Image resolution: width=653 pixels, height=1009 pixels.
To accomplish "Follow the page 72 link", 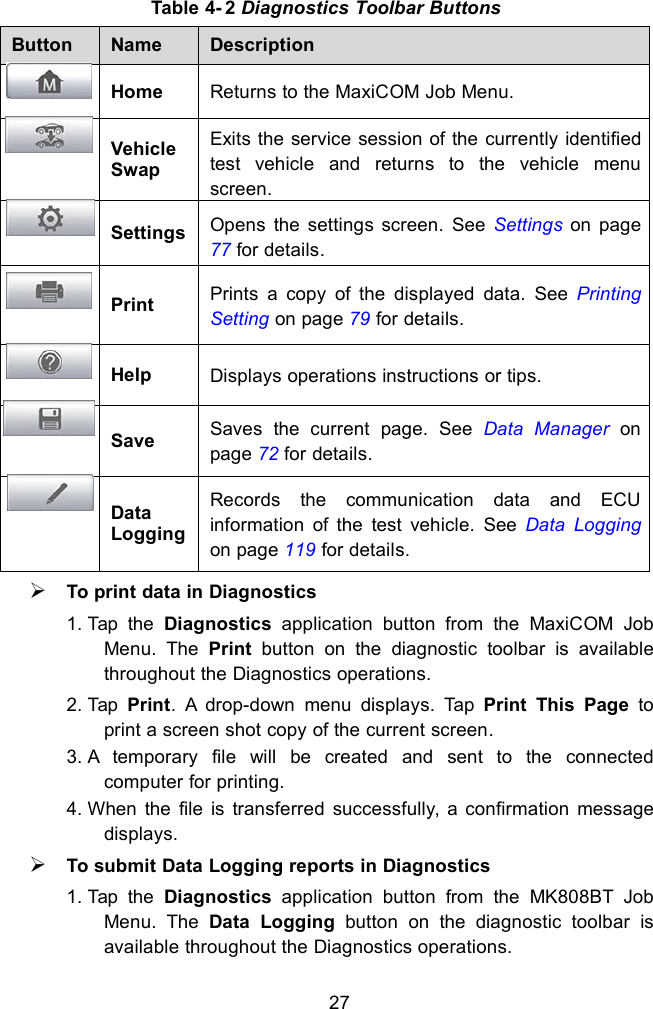I will point(268,454).
